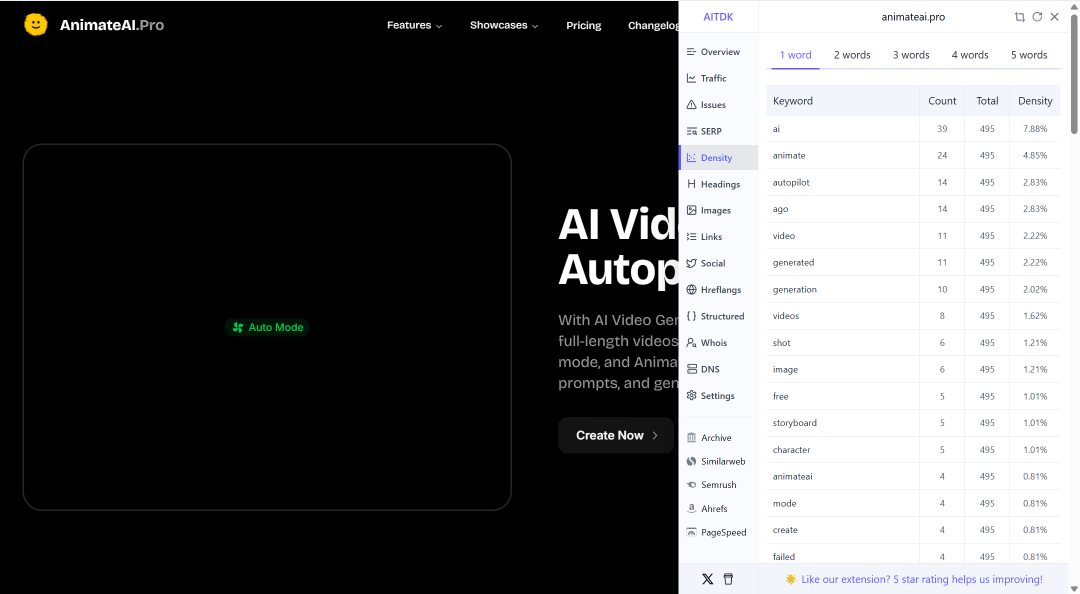Click the AITDK brand link
The image size is (1080, 594).
click(x=718, y=17)
